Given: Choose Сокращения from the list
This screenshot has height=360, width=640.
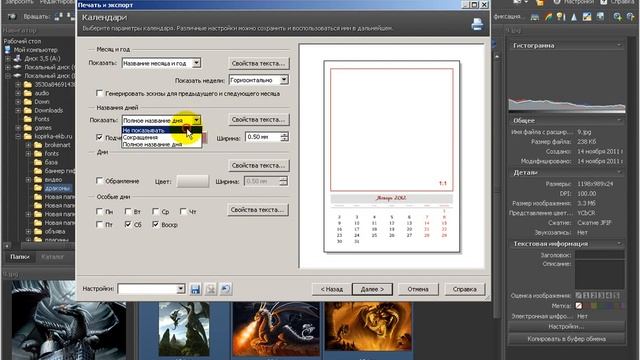Looking at the screenshot, I should coord(162,137).
